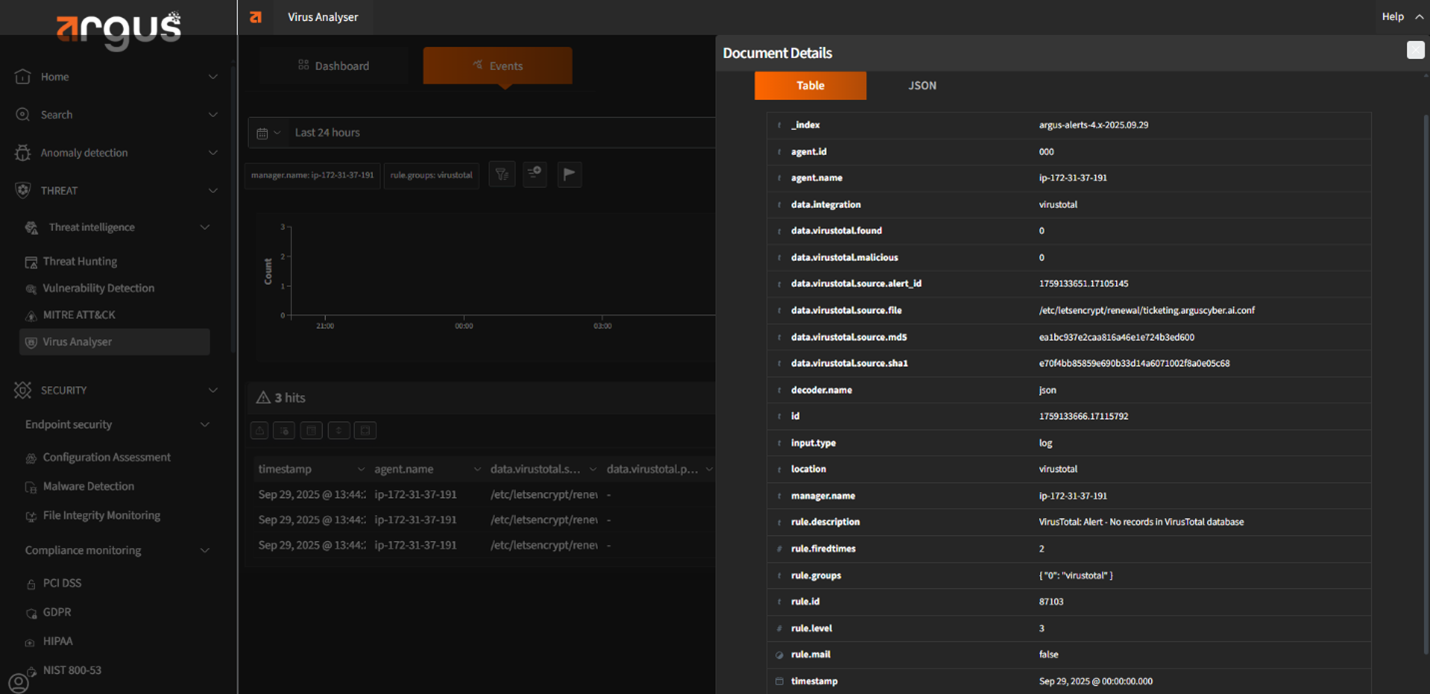Click the Argus logo in top bar

tap(256, 17)
